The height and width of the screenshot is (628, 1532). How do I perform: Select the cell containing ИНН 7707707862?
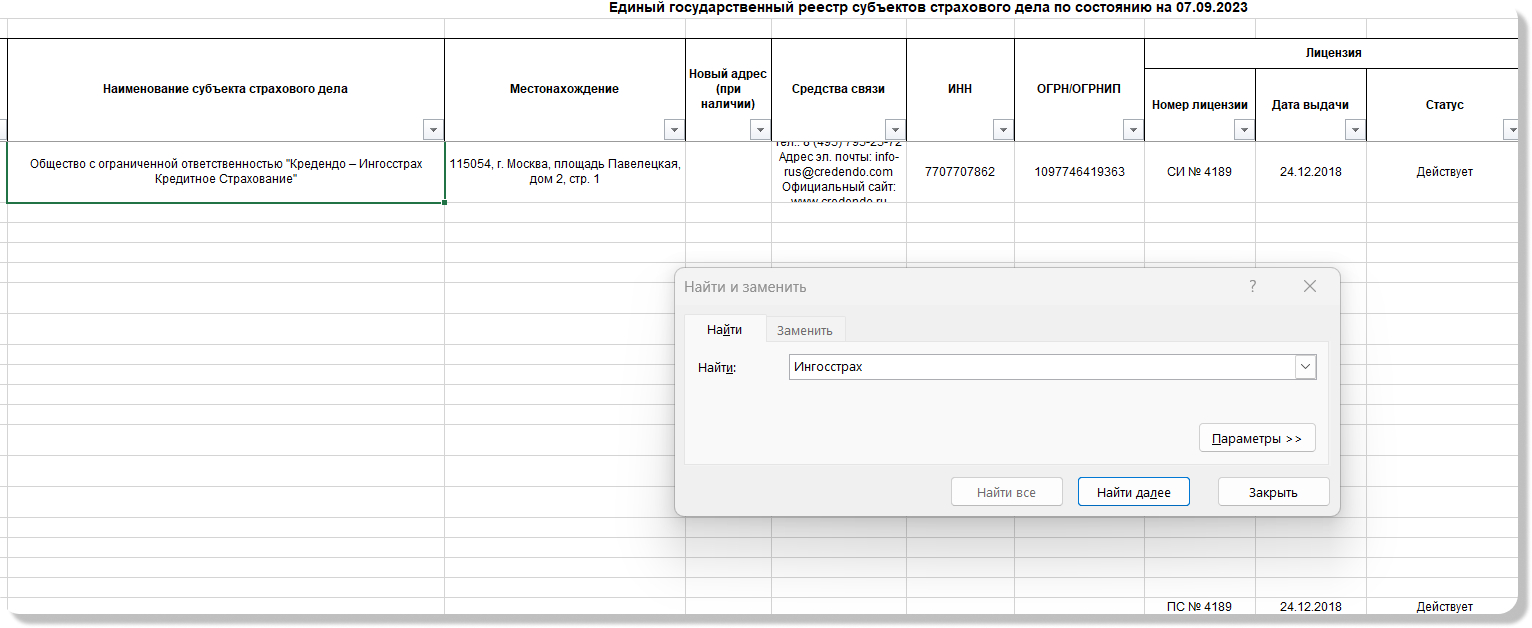(960, 172)
